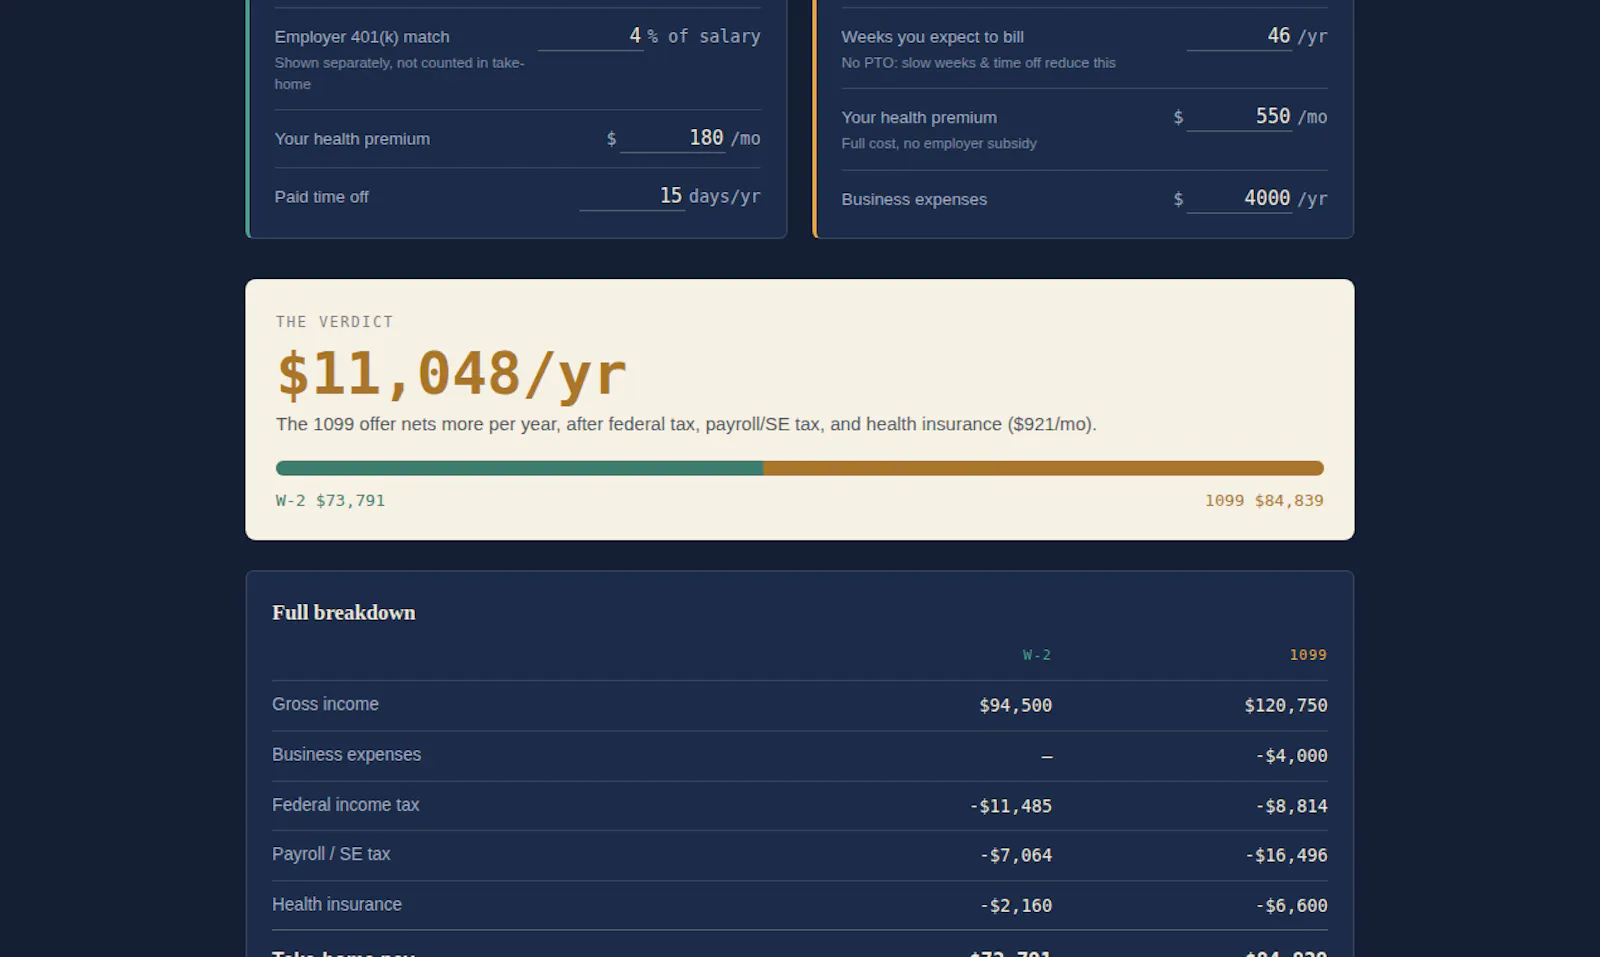
Task: Click the $11,048/yr verdict amount
Action: 451,374
